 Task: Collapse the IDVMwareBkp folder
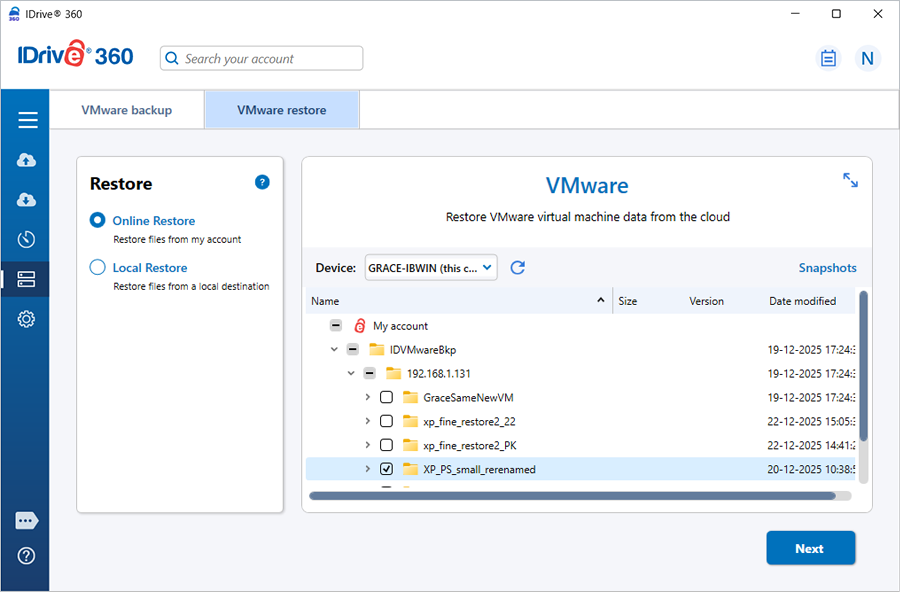point(334,349)
